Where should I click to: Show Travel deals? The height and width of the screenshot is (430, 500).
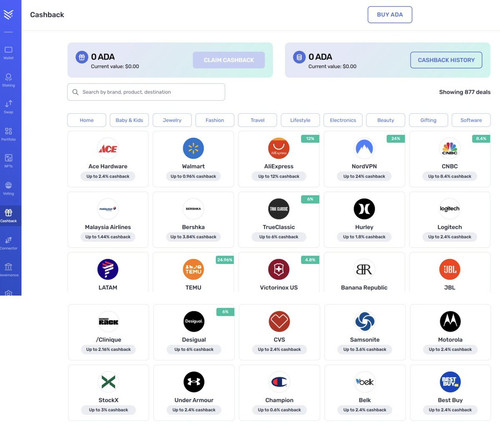pos(257,120)
